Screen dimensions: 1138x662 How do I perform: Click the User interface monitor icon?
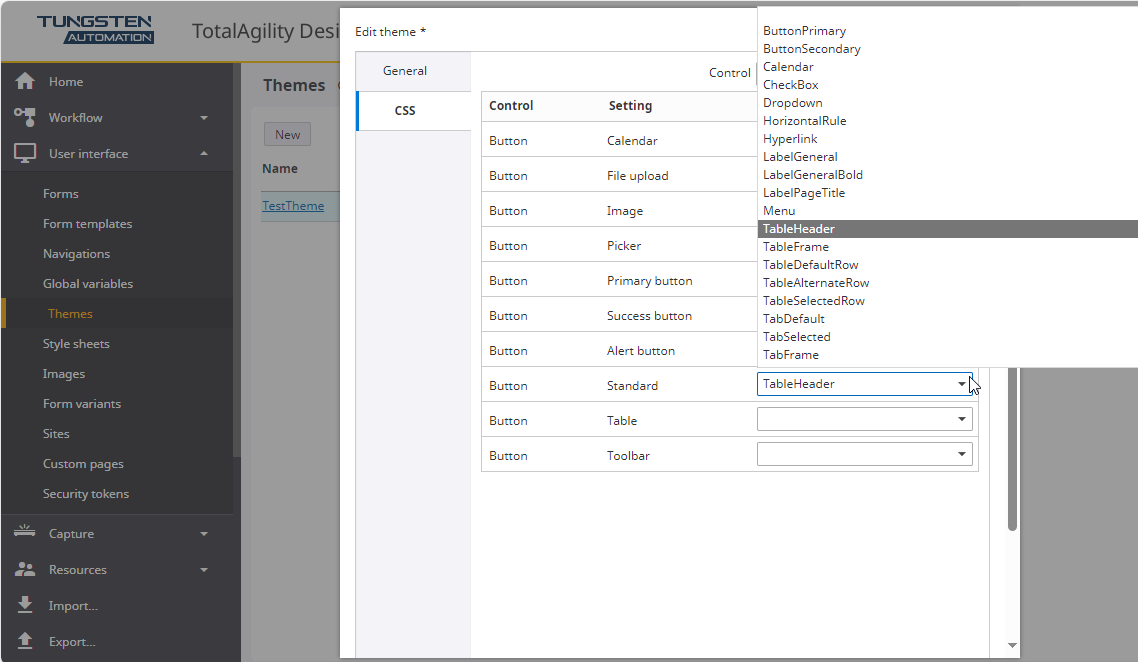[25, 153]
